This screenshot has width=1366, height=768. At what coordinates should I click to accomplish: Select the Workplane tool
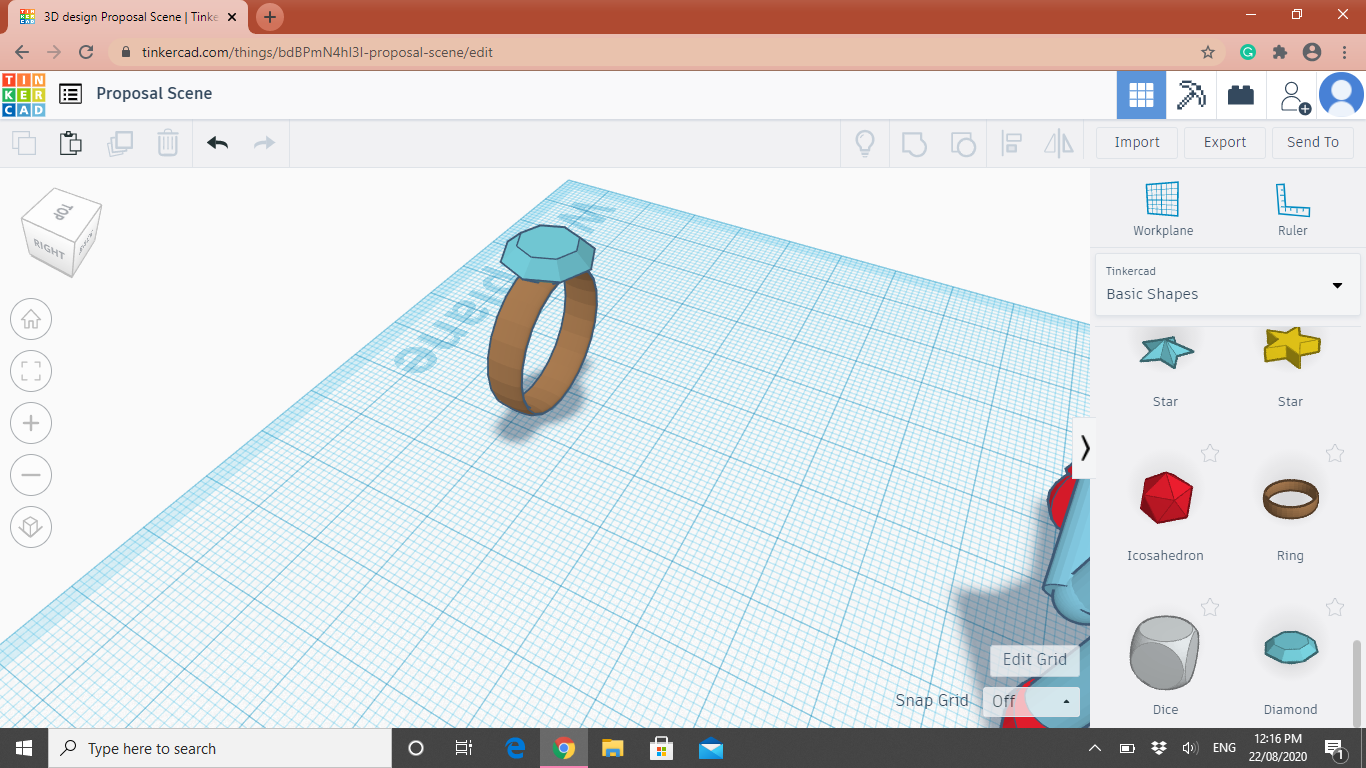point(1163,209)
